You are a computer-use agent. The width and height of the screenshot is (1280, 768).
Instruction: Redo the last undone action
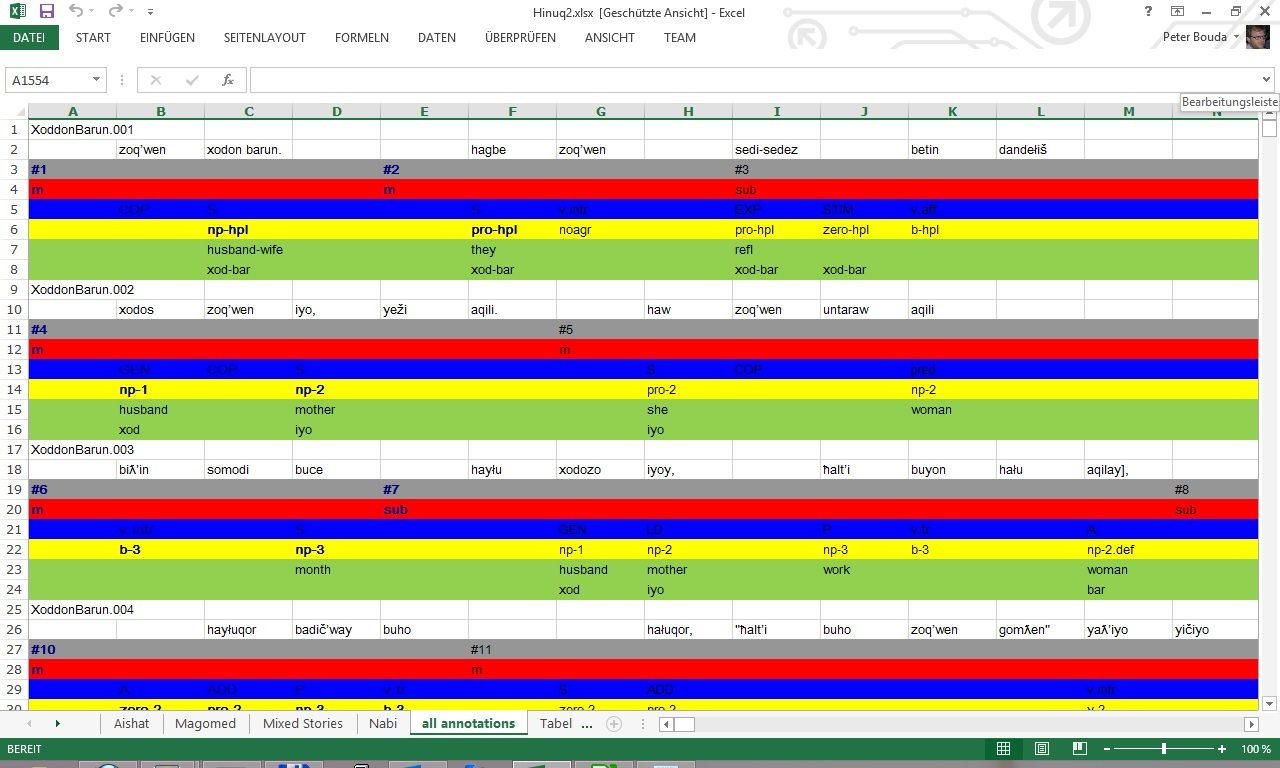115,12
